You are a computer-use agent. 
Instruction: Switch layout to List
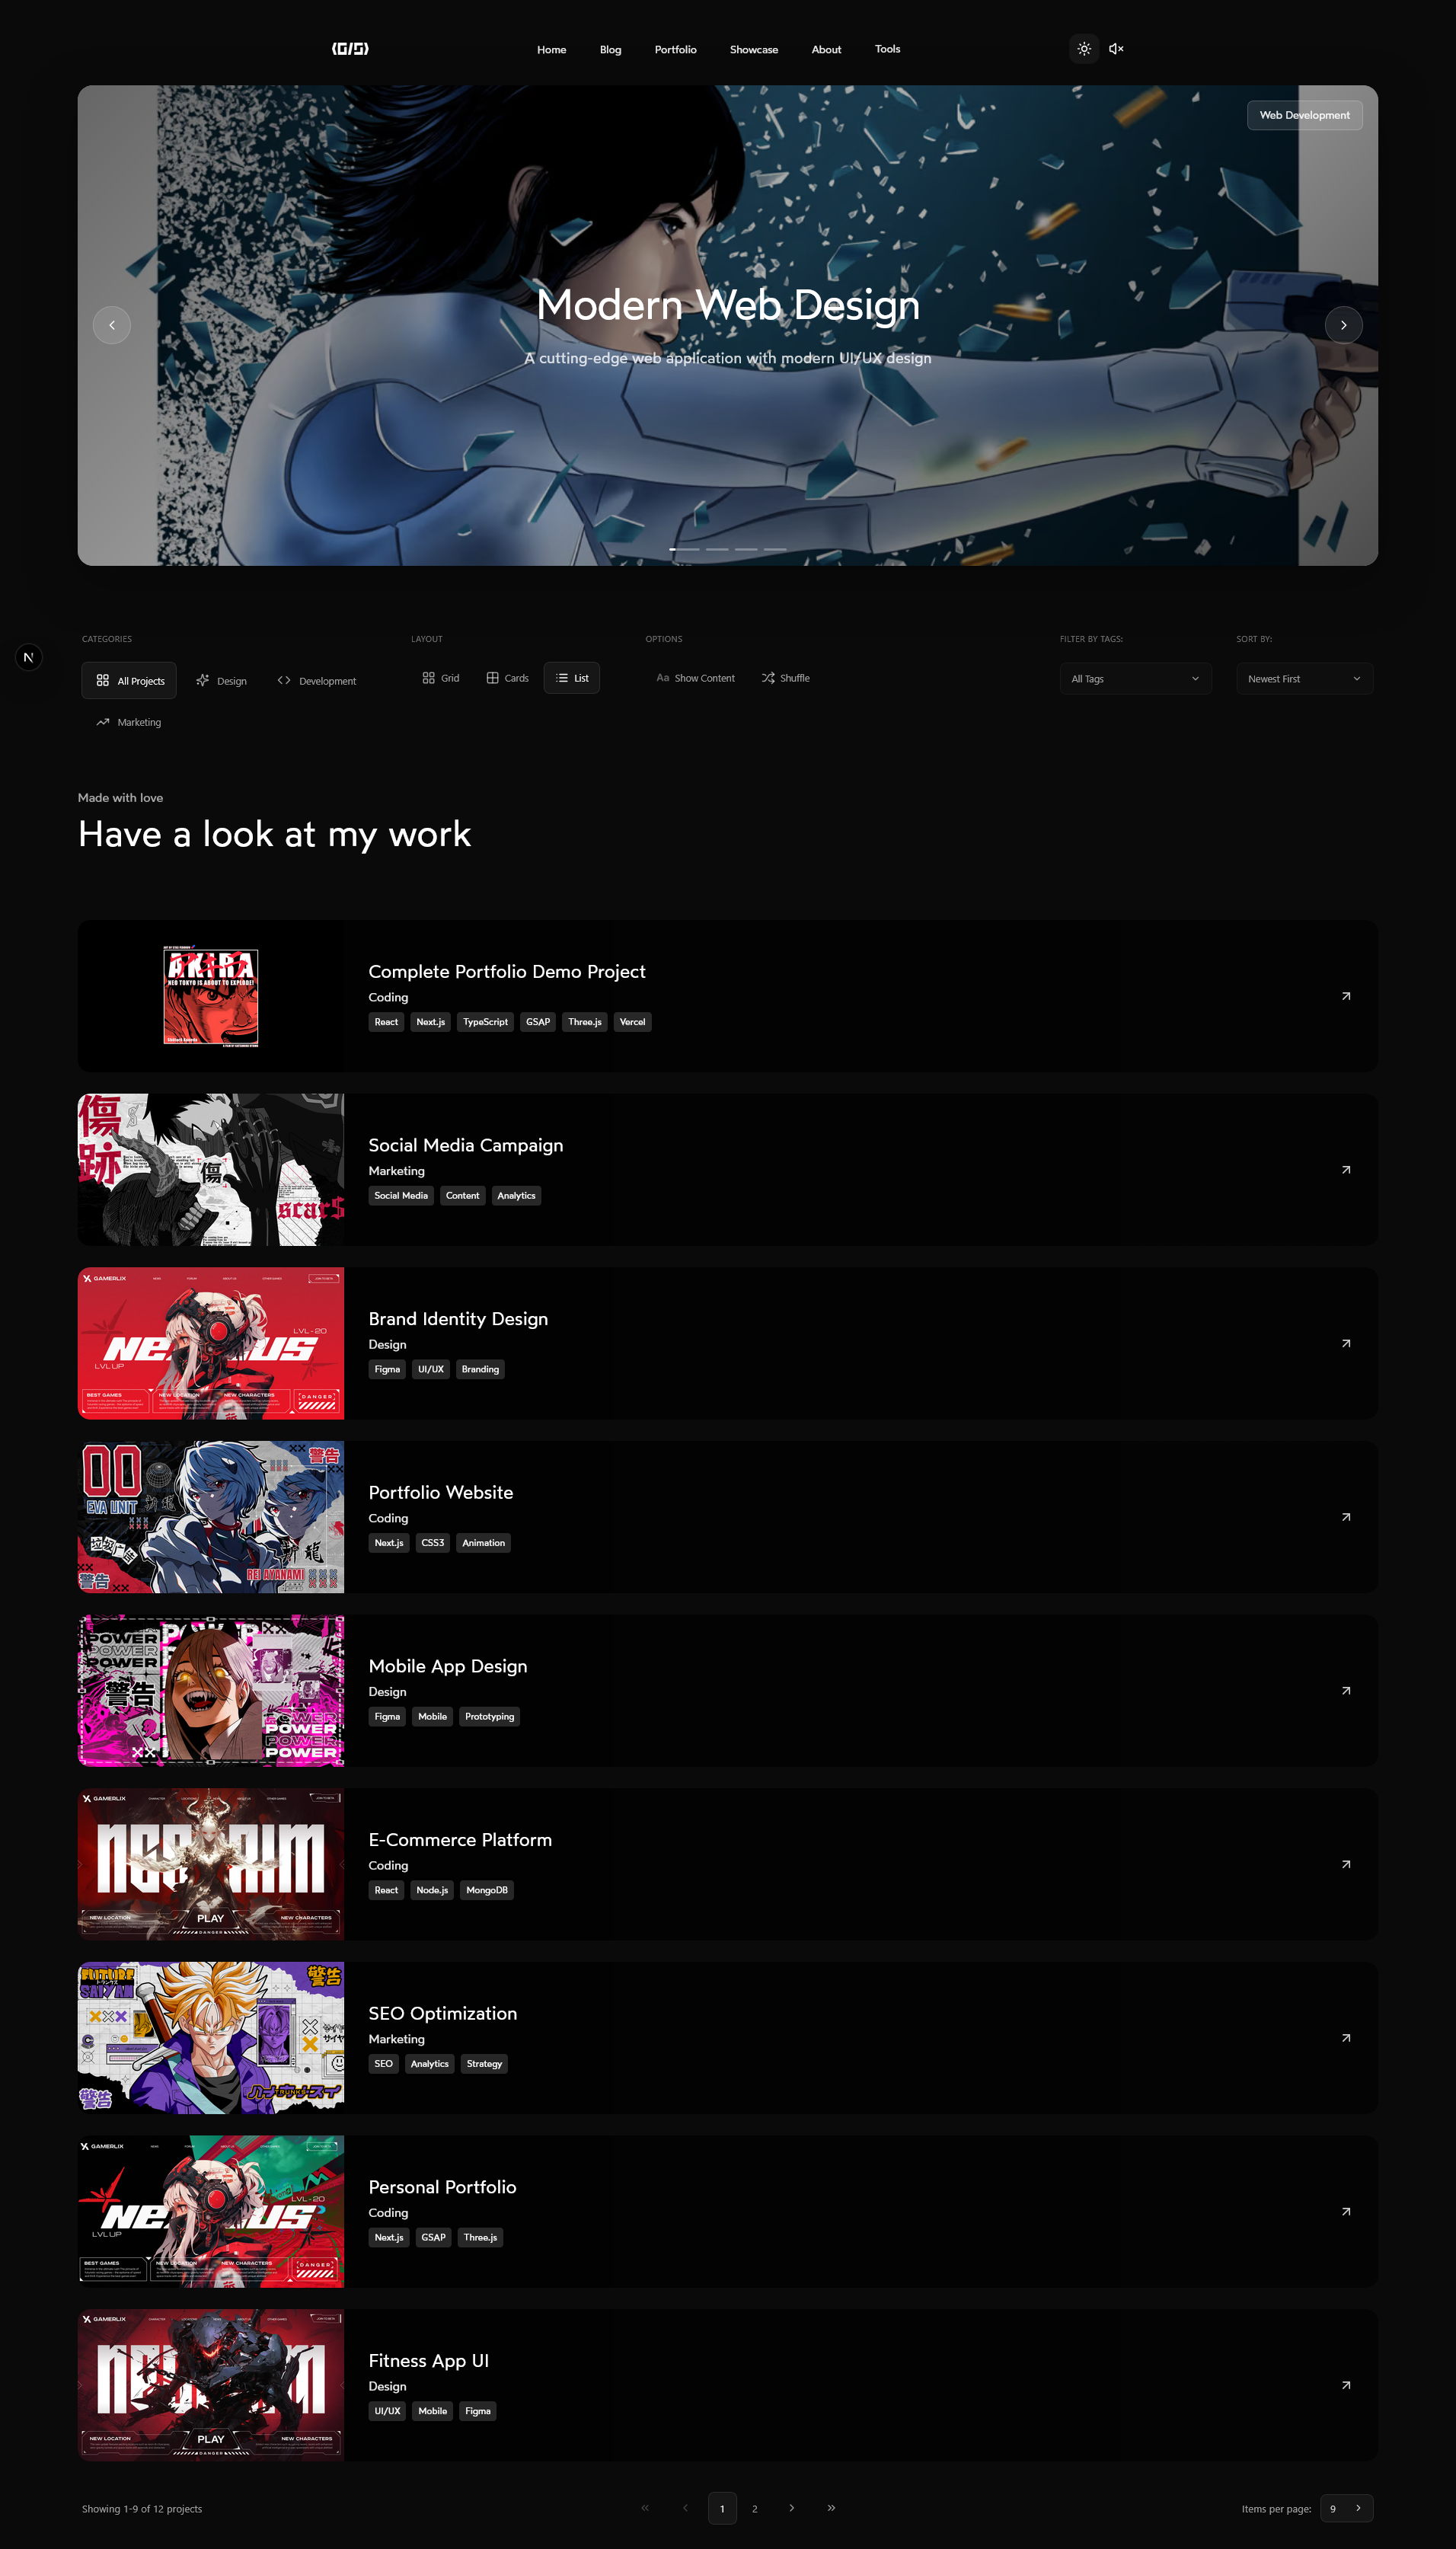[x=572, y=678]
